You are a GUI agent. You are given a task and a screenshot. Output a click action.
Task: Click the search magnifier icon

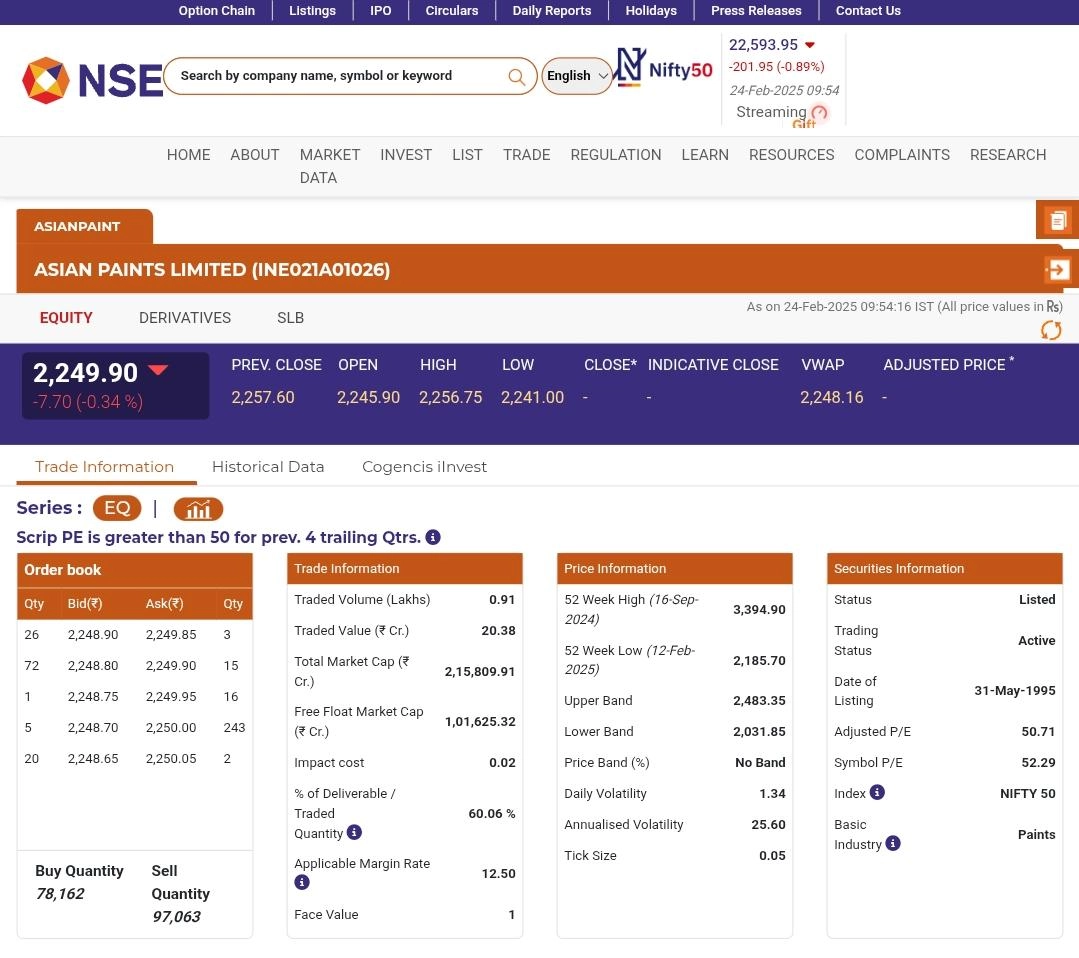coord(516,77)
